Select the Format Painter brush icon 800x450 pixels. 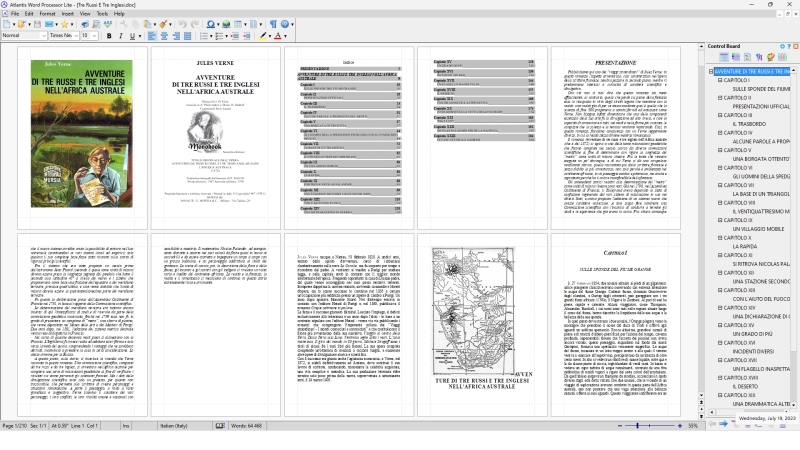click(163, 24)
